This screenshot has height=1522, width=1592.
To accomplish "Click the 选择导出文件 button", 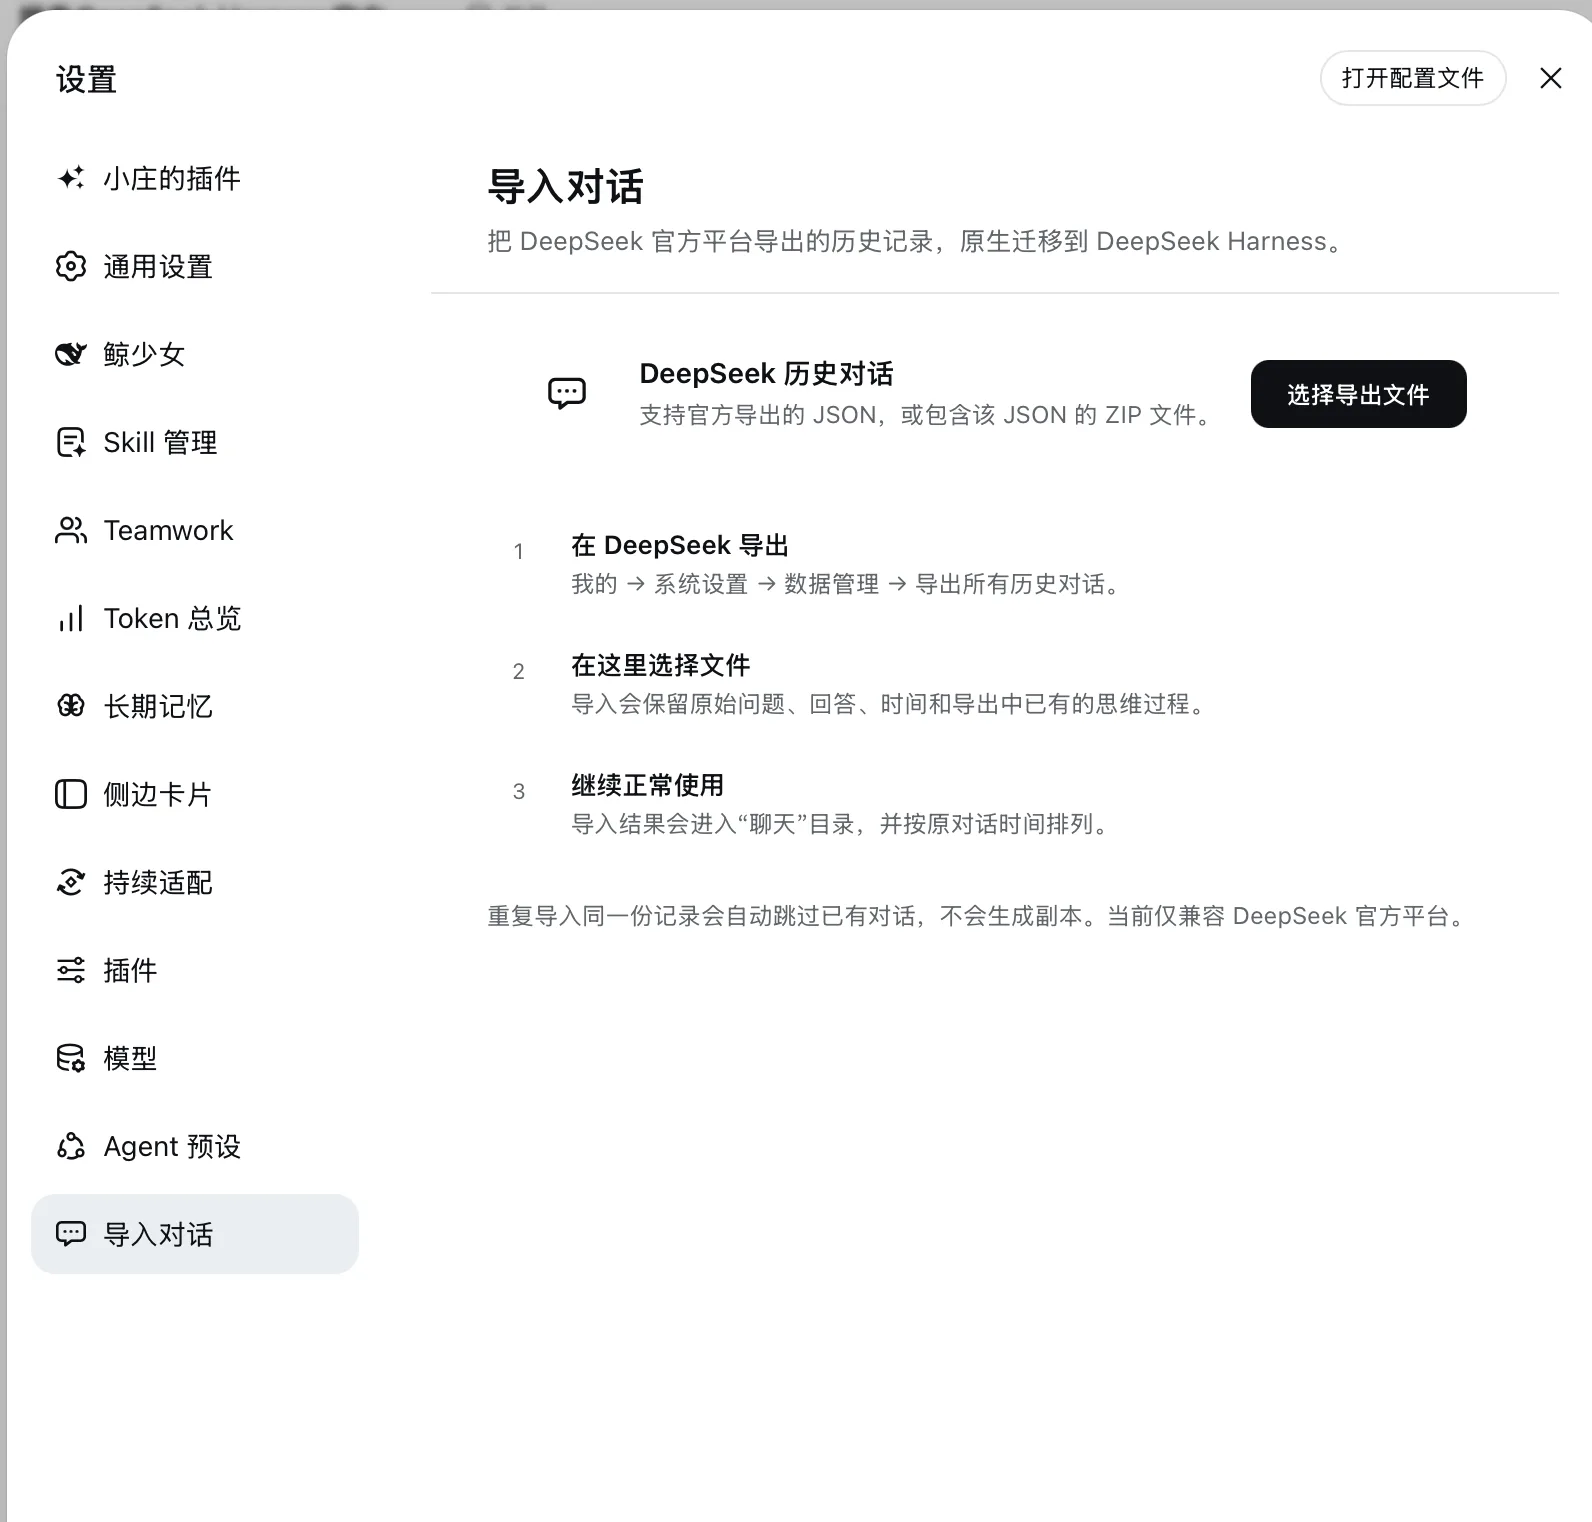I will tap(1358, 394).
